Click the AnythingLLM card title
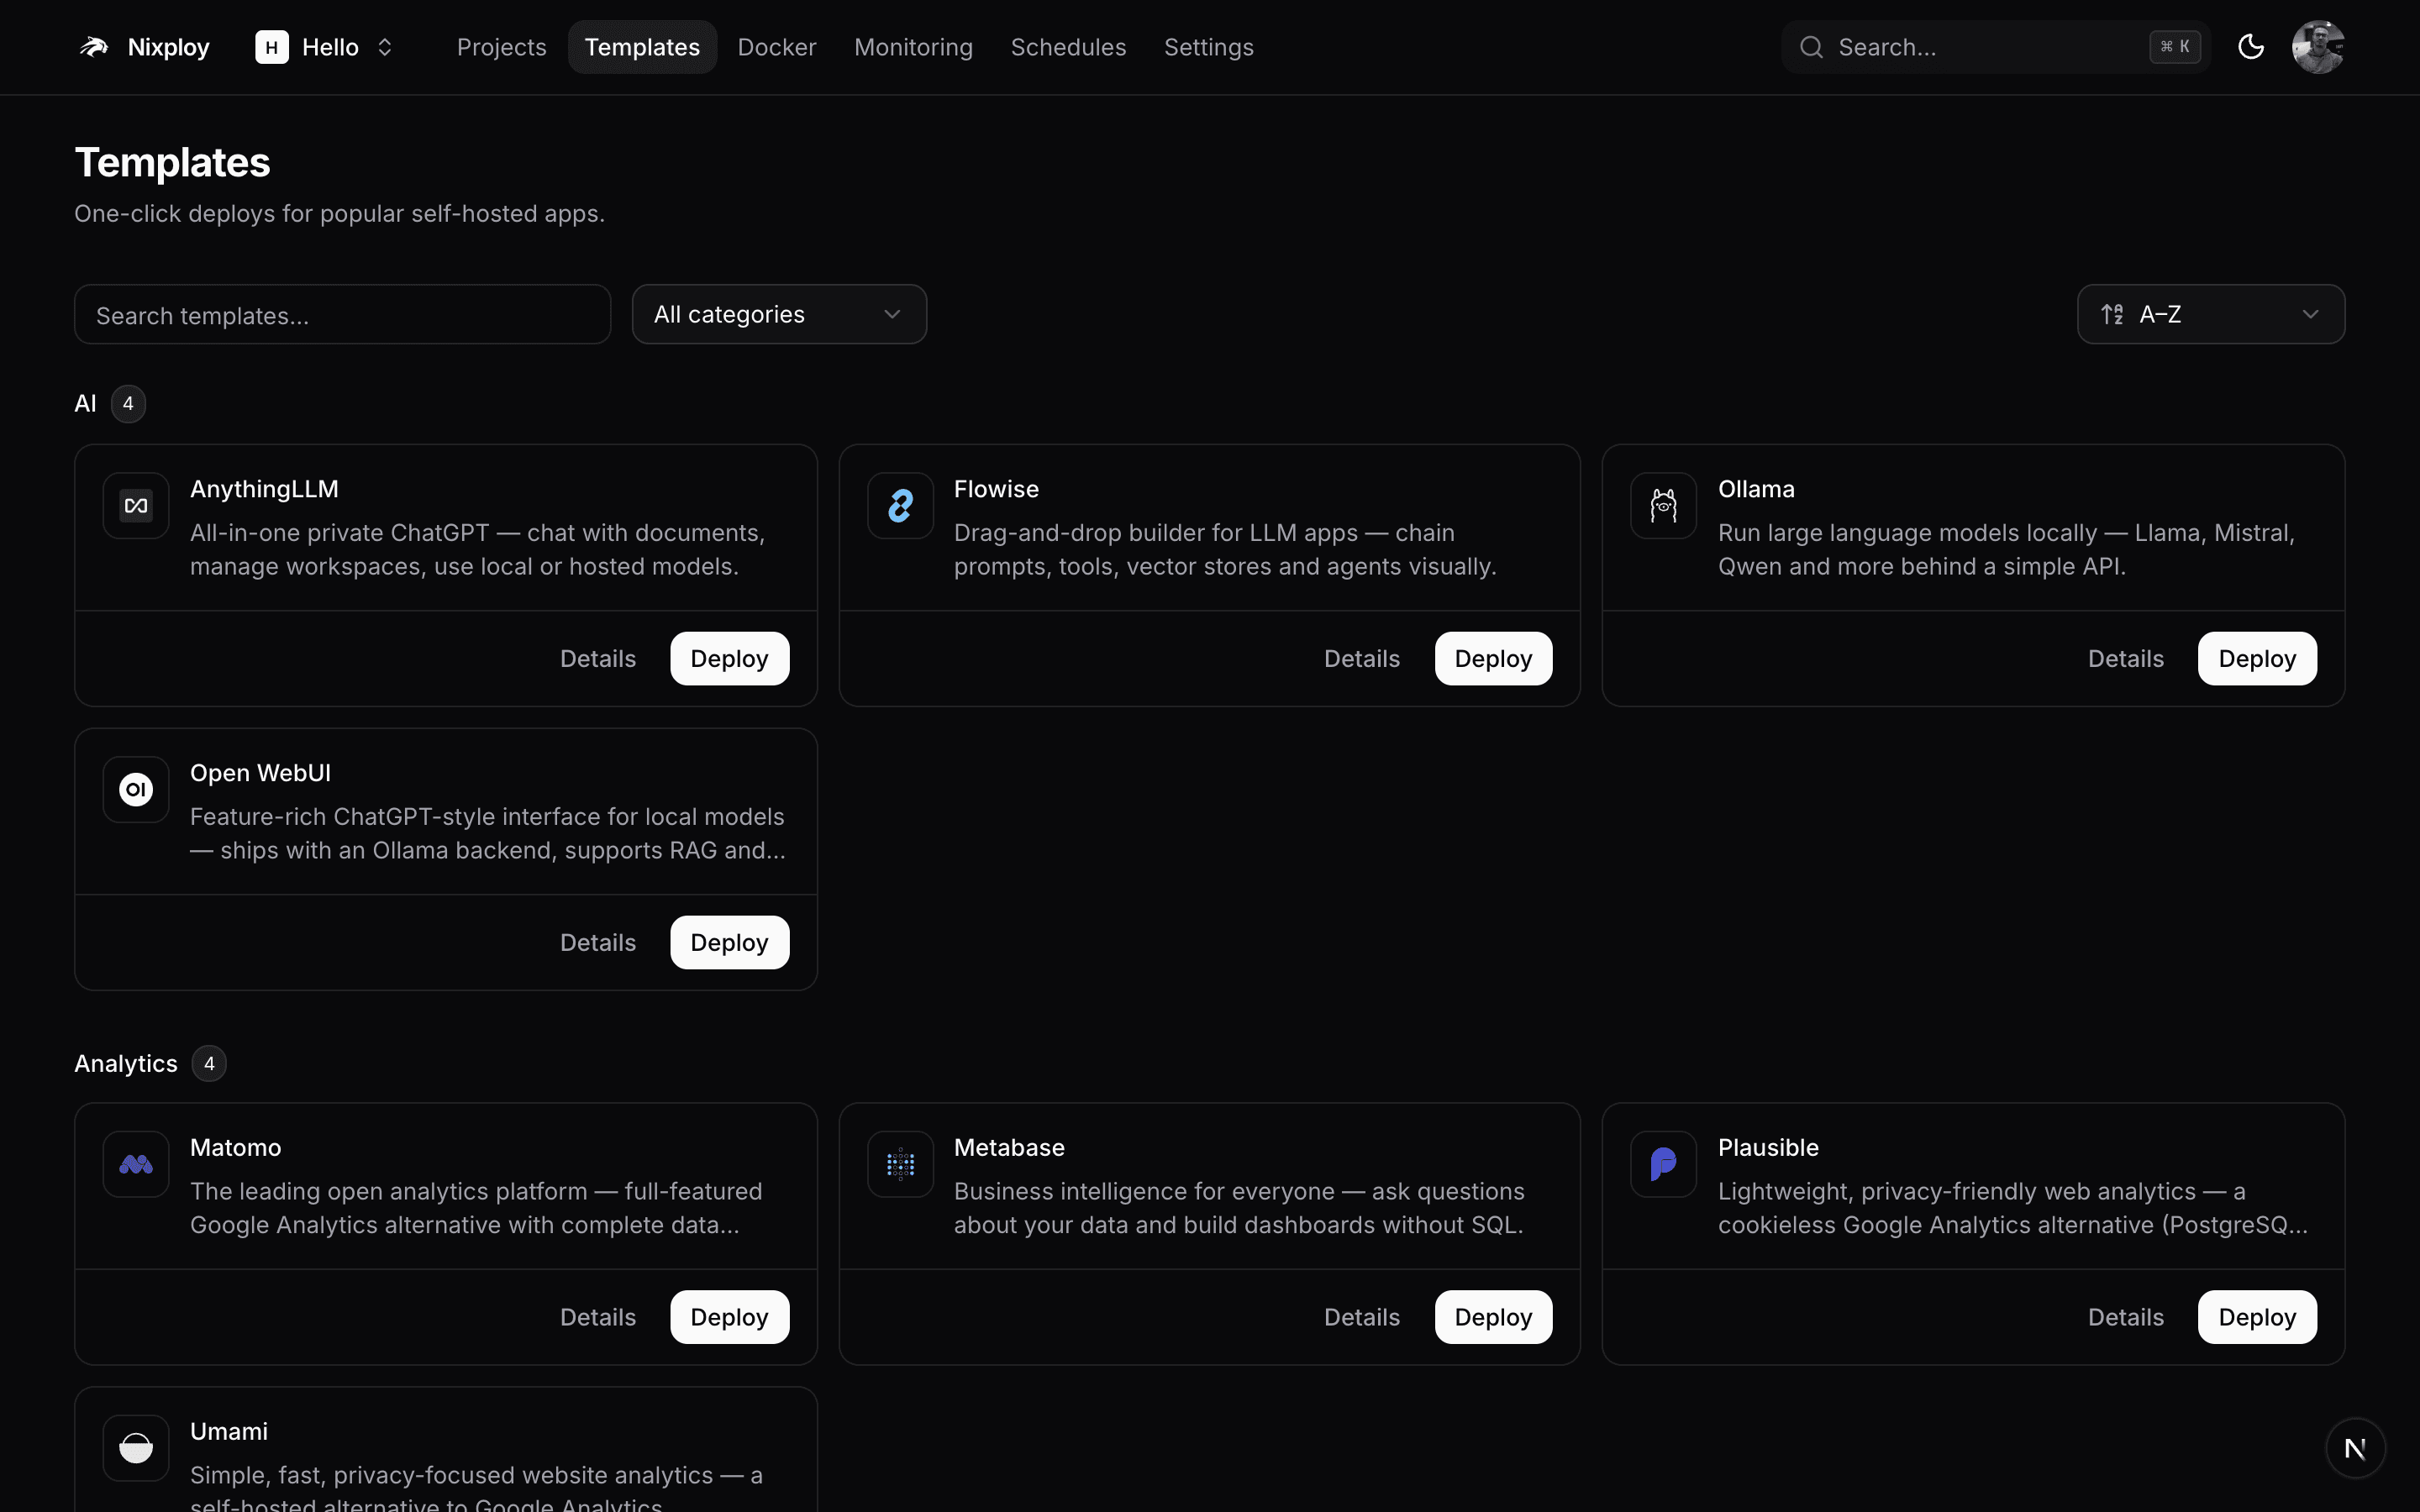This screenshot has height=1512, width=2420. coord(264,489)
